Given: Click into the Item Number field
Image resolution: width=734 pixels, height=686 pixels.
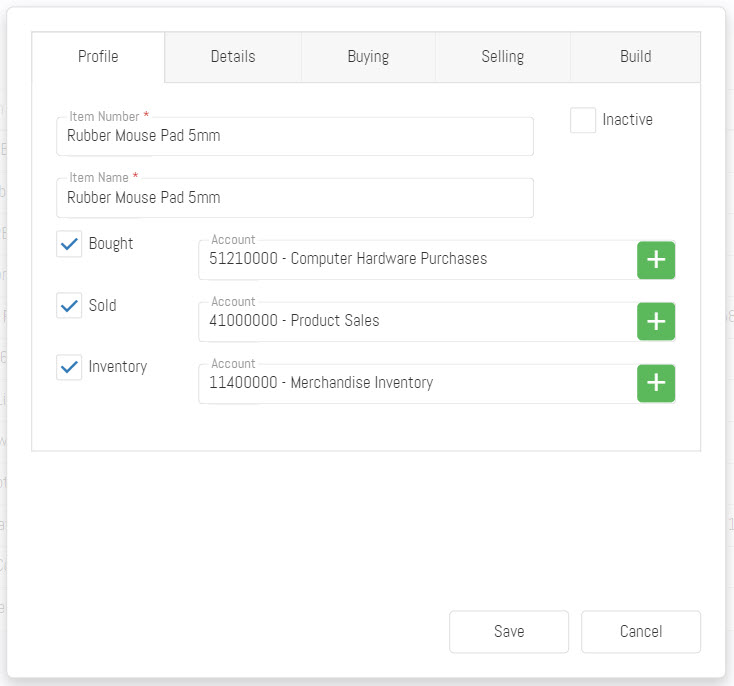Looking at the screenshot, I should pos(295,137).
